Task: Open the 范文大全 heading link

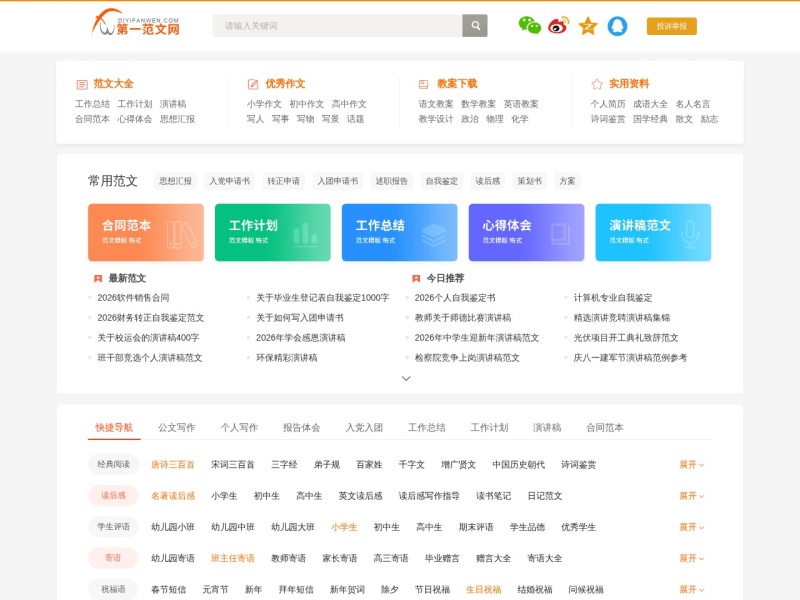Action: (x=113, y=84)
